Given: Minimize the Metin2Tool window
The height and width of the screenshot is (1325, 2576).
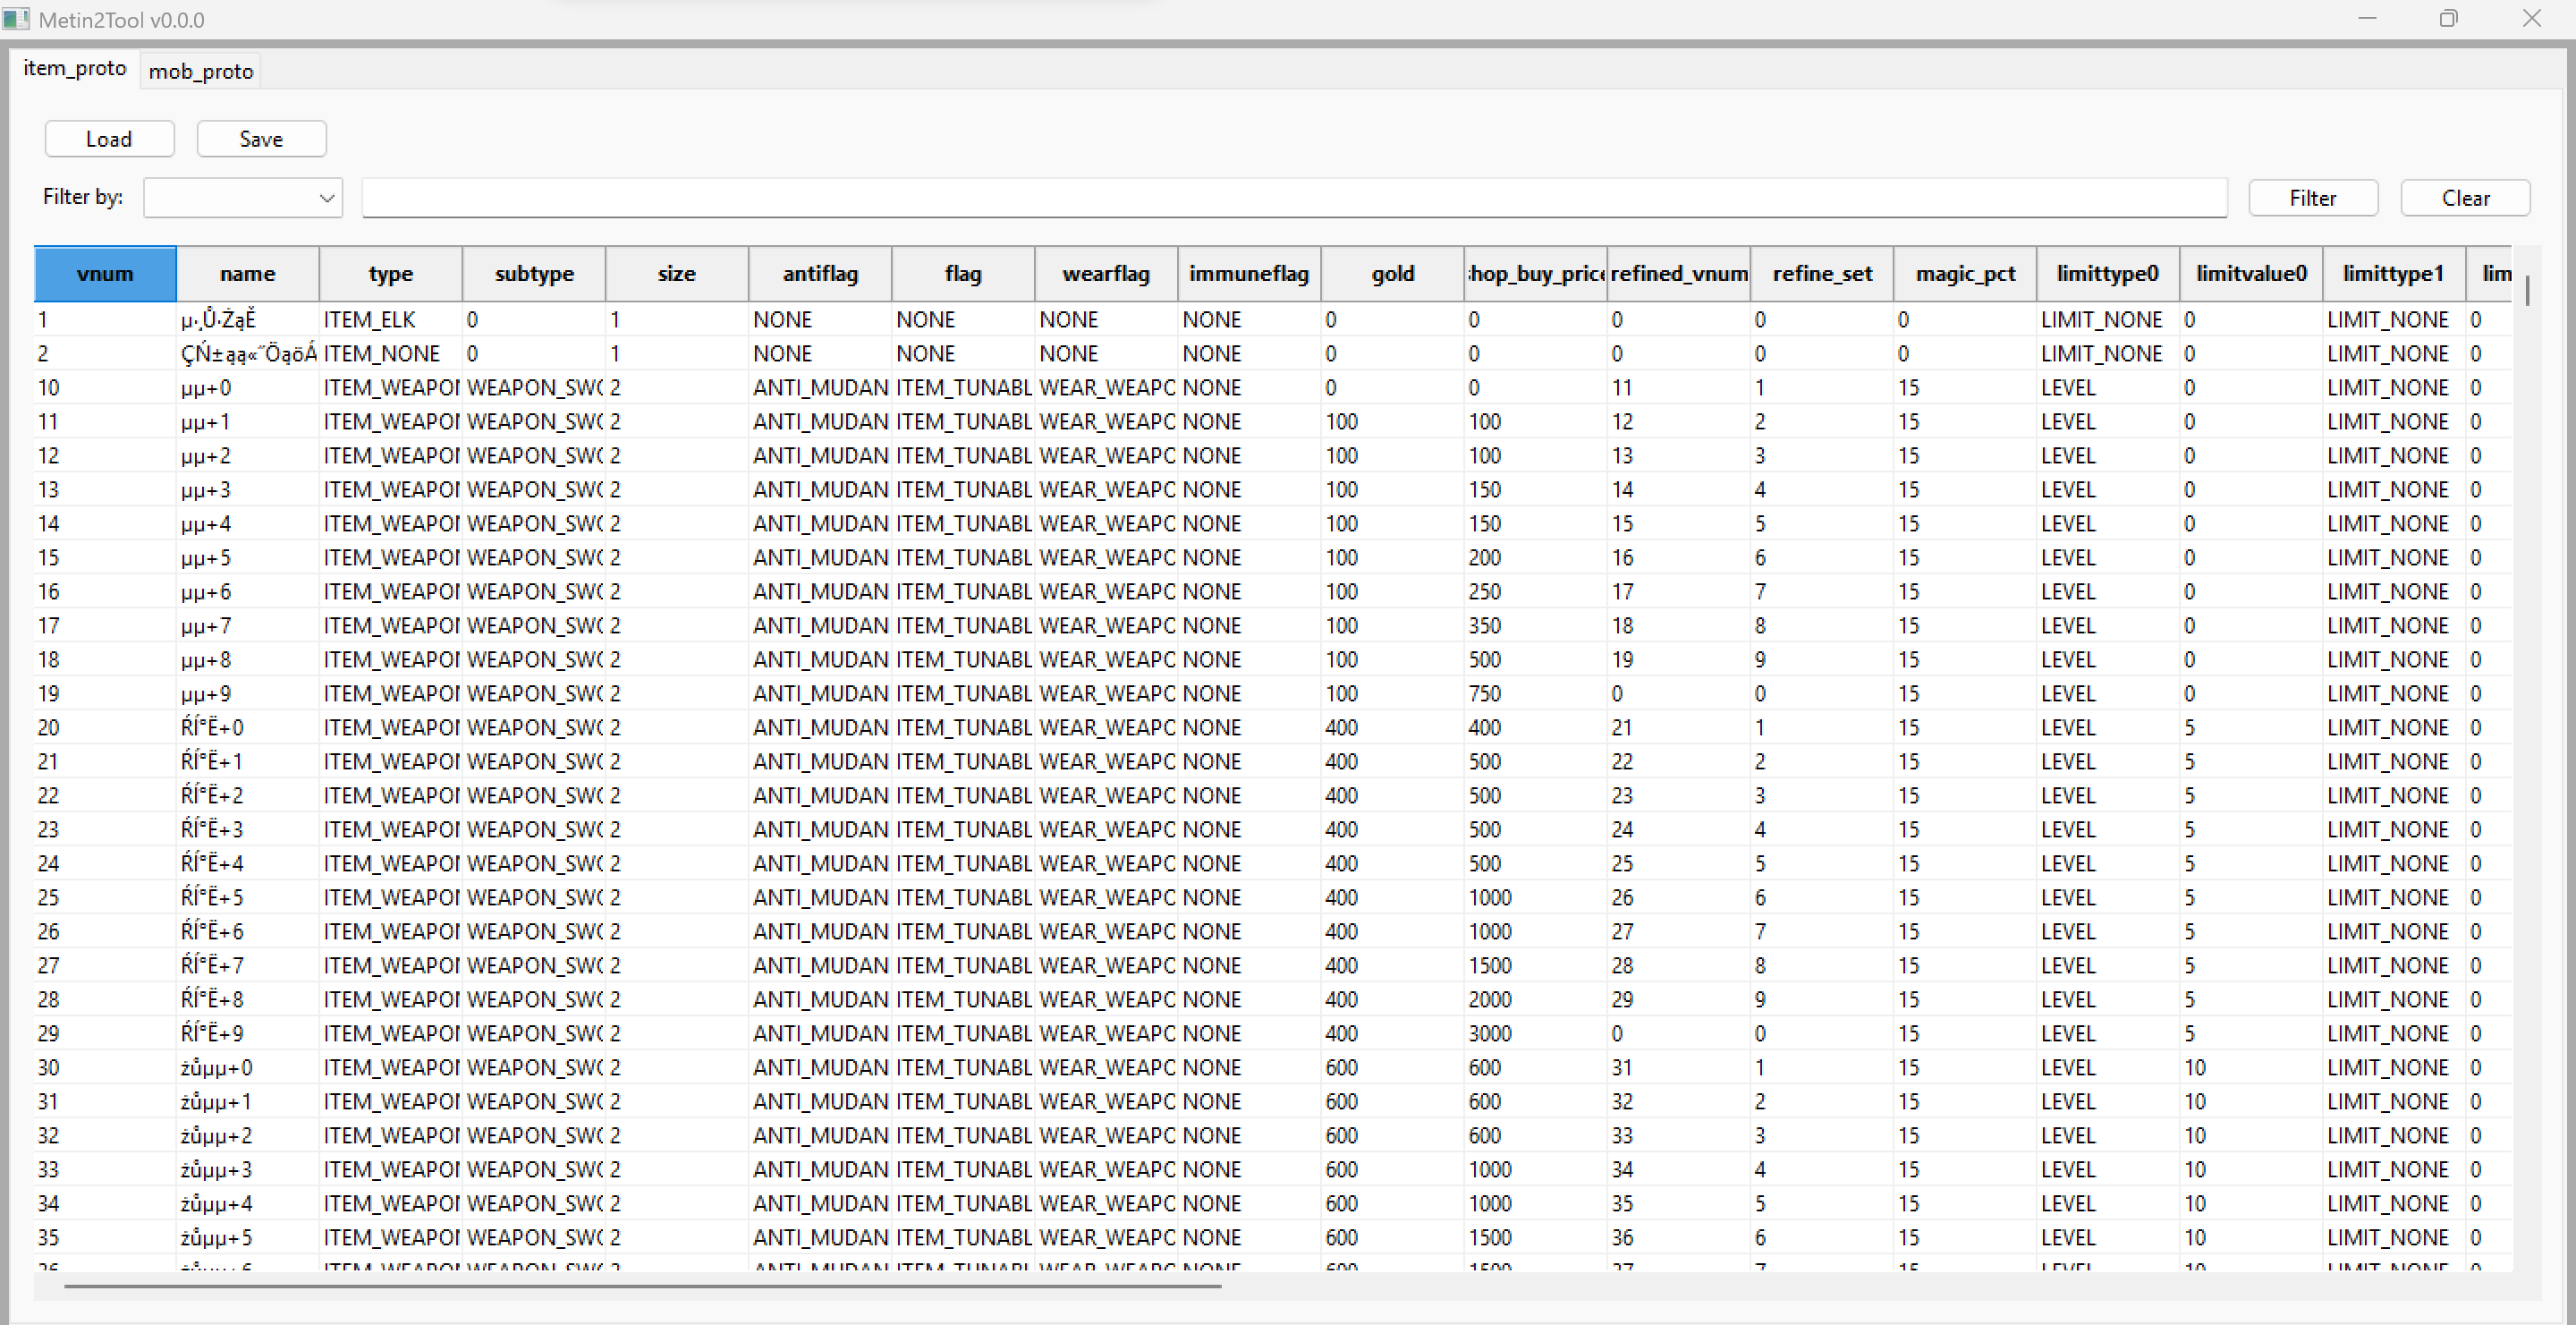Looking at the screenshot, I should pyautogui.click(x=2366, y=19).
